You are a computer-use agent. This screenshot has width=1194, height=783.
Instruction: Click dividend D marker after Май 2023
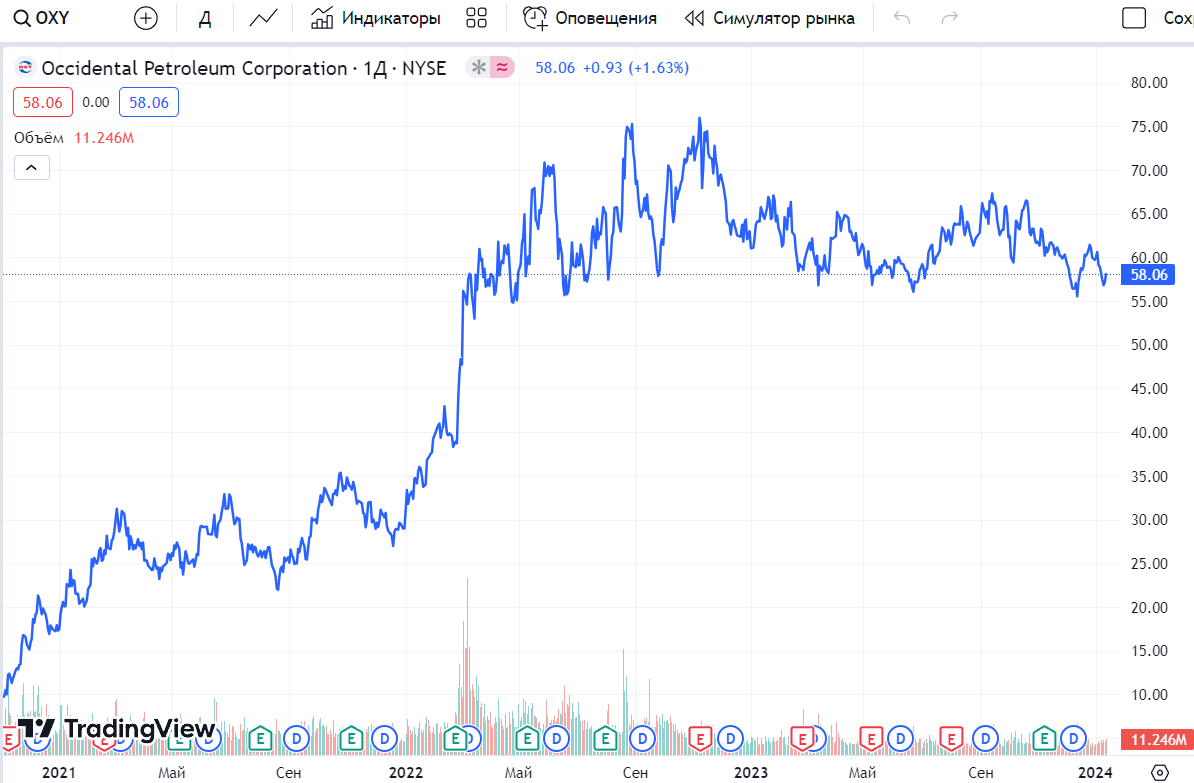tap(901, 738)
